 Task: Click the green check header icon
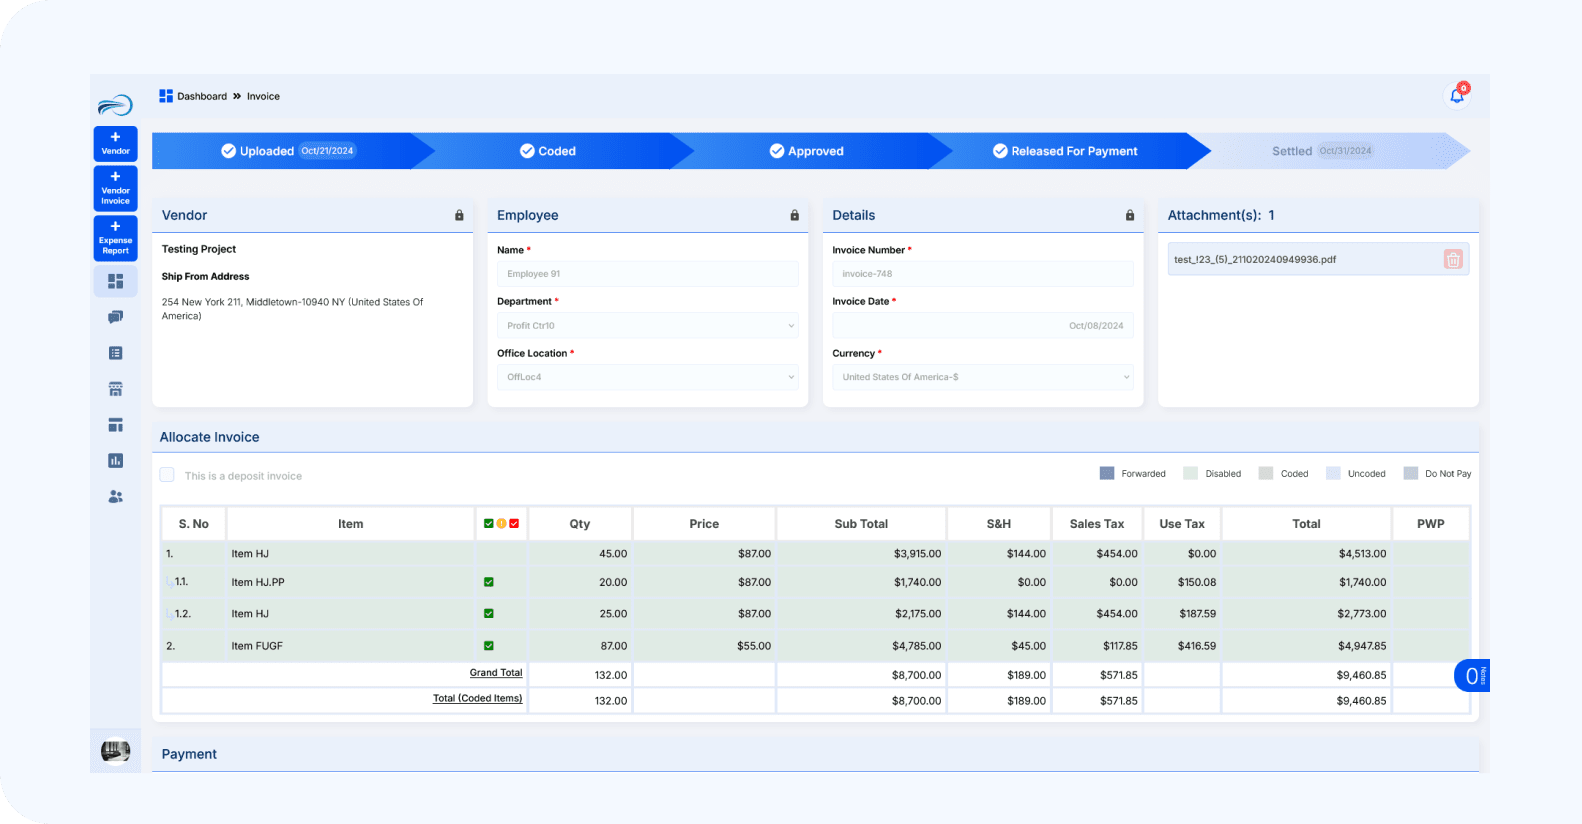[489, 523]
